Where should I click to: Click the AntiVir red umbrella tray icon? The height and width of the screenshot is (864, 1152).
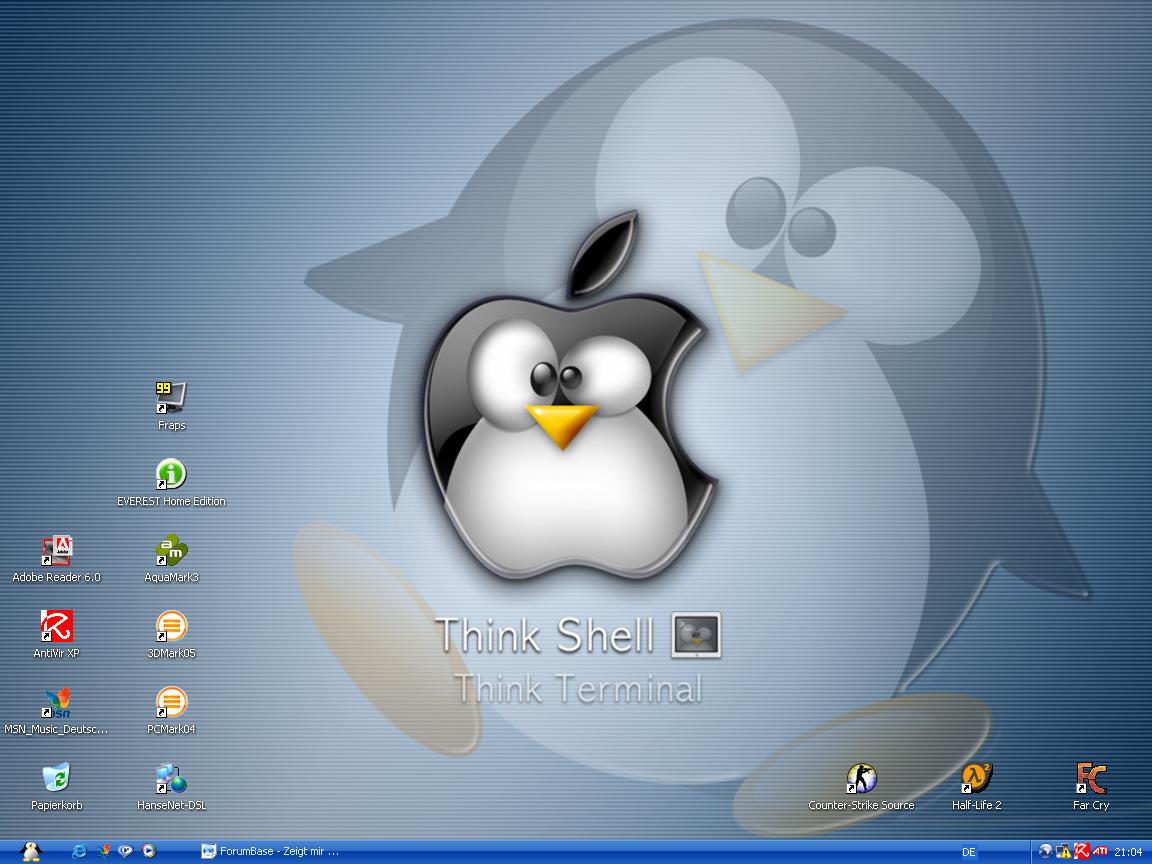(1081, 852)
